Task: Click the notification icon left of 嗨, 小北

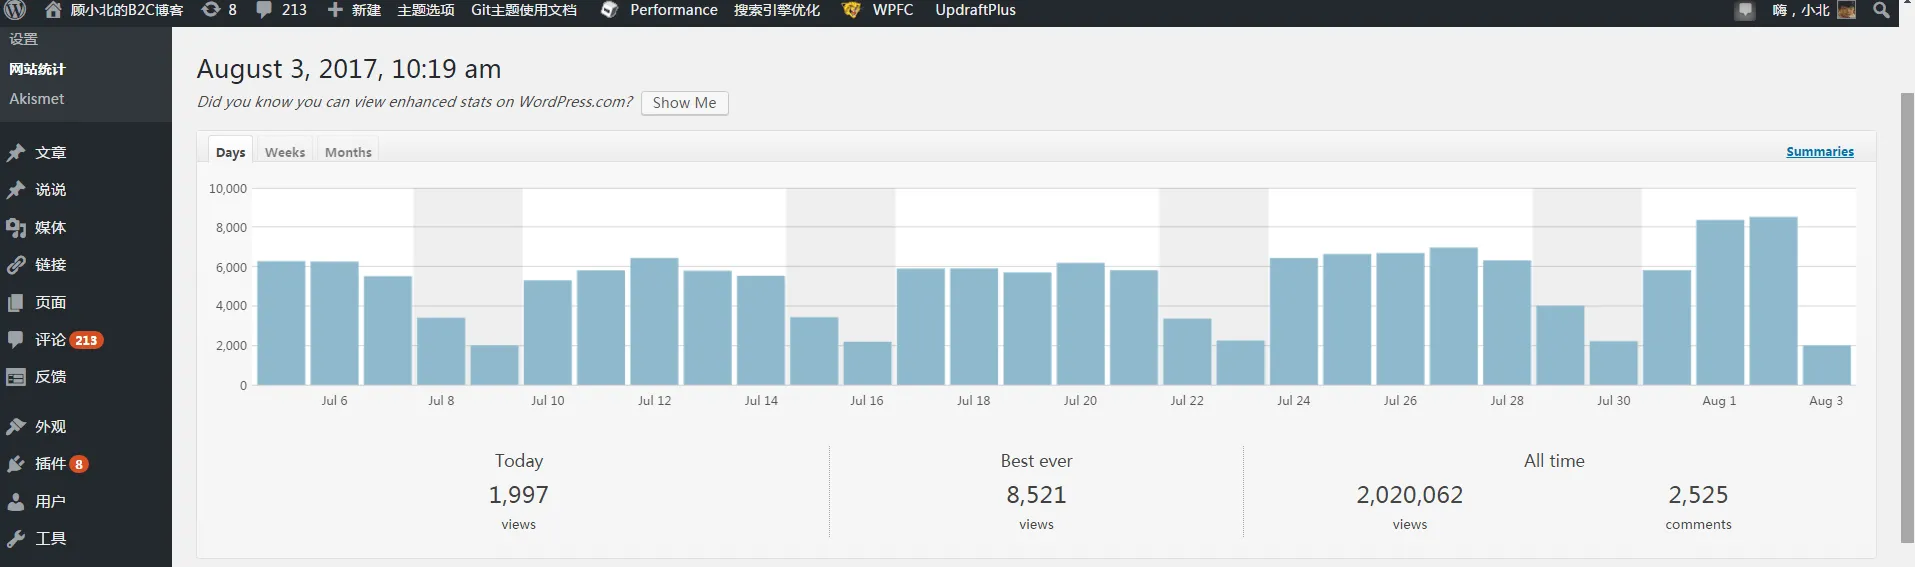Action: [1745, 11]
